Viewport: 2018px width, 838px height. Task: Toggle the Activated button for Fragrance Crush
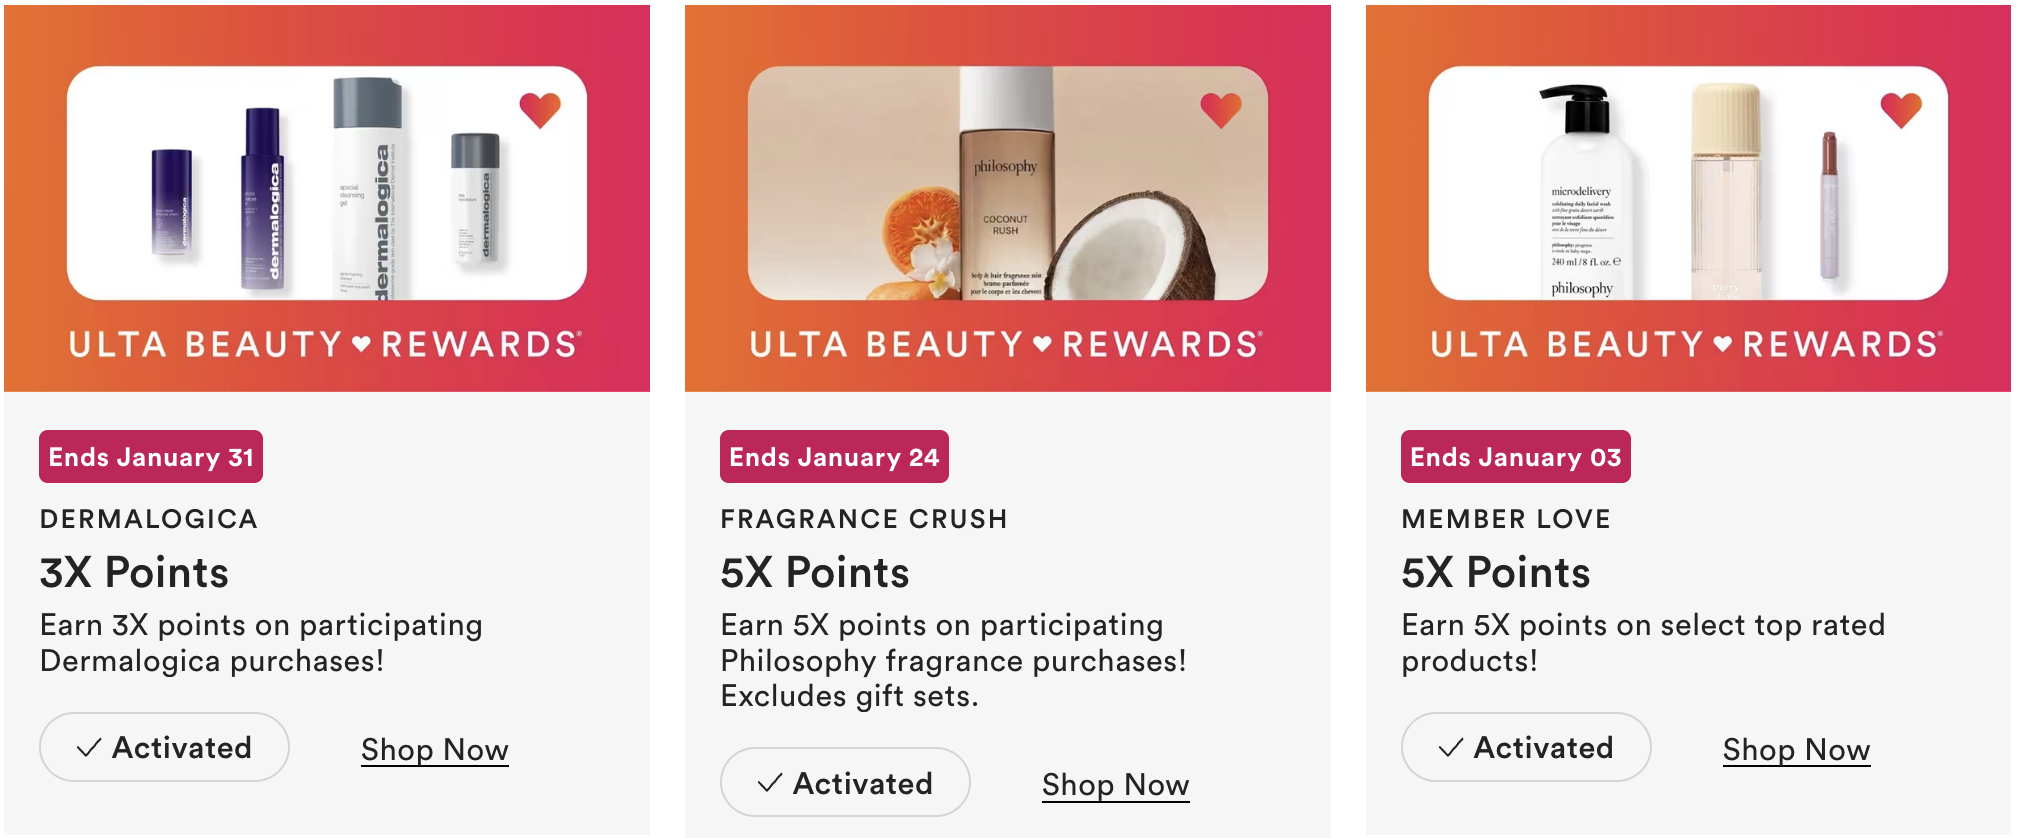coord(845,782)
